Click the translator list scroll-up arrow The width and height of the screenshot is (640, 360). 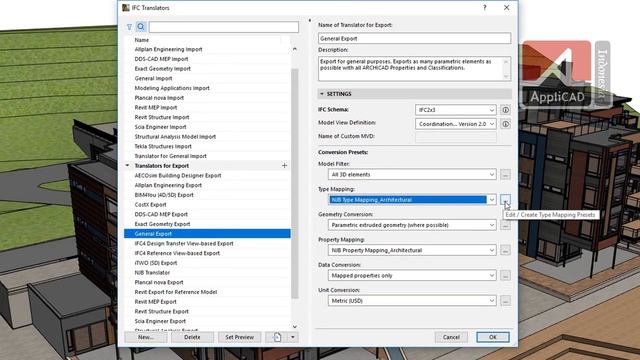point(295,49)
